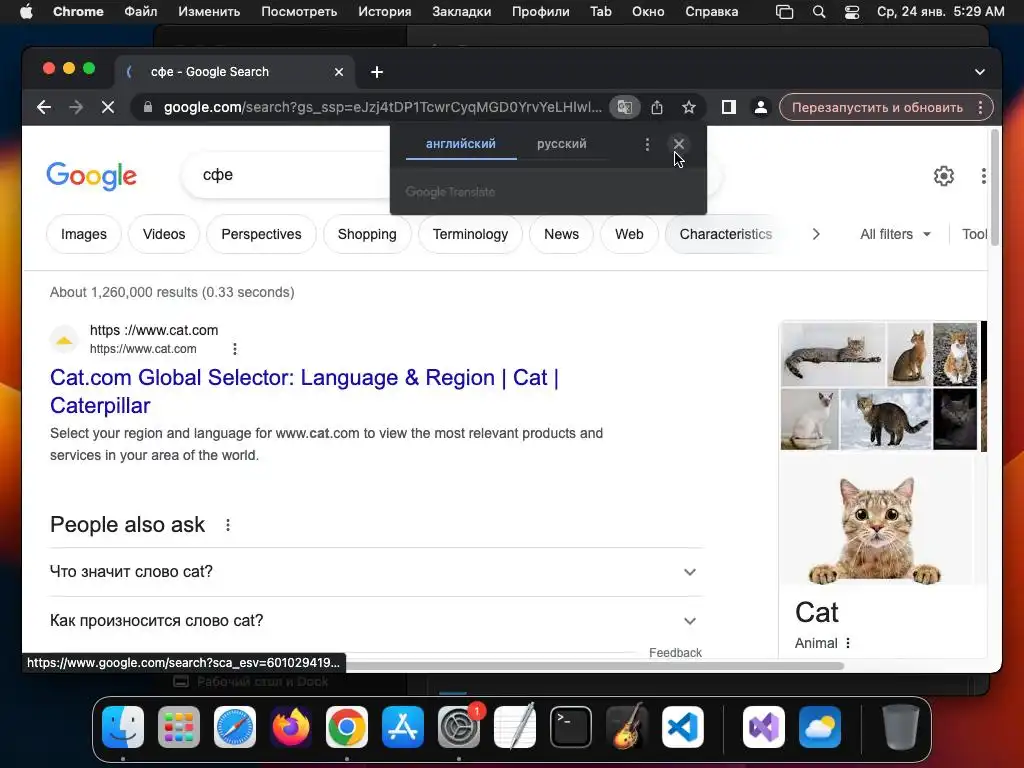Show more search filter chips arrow
Viewport: 1024px width, 768px height.
click(816, 234)
